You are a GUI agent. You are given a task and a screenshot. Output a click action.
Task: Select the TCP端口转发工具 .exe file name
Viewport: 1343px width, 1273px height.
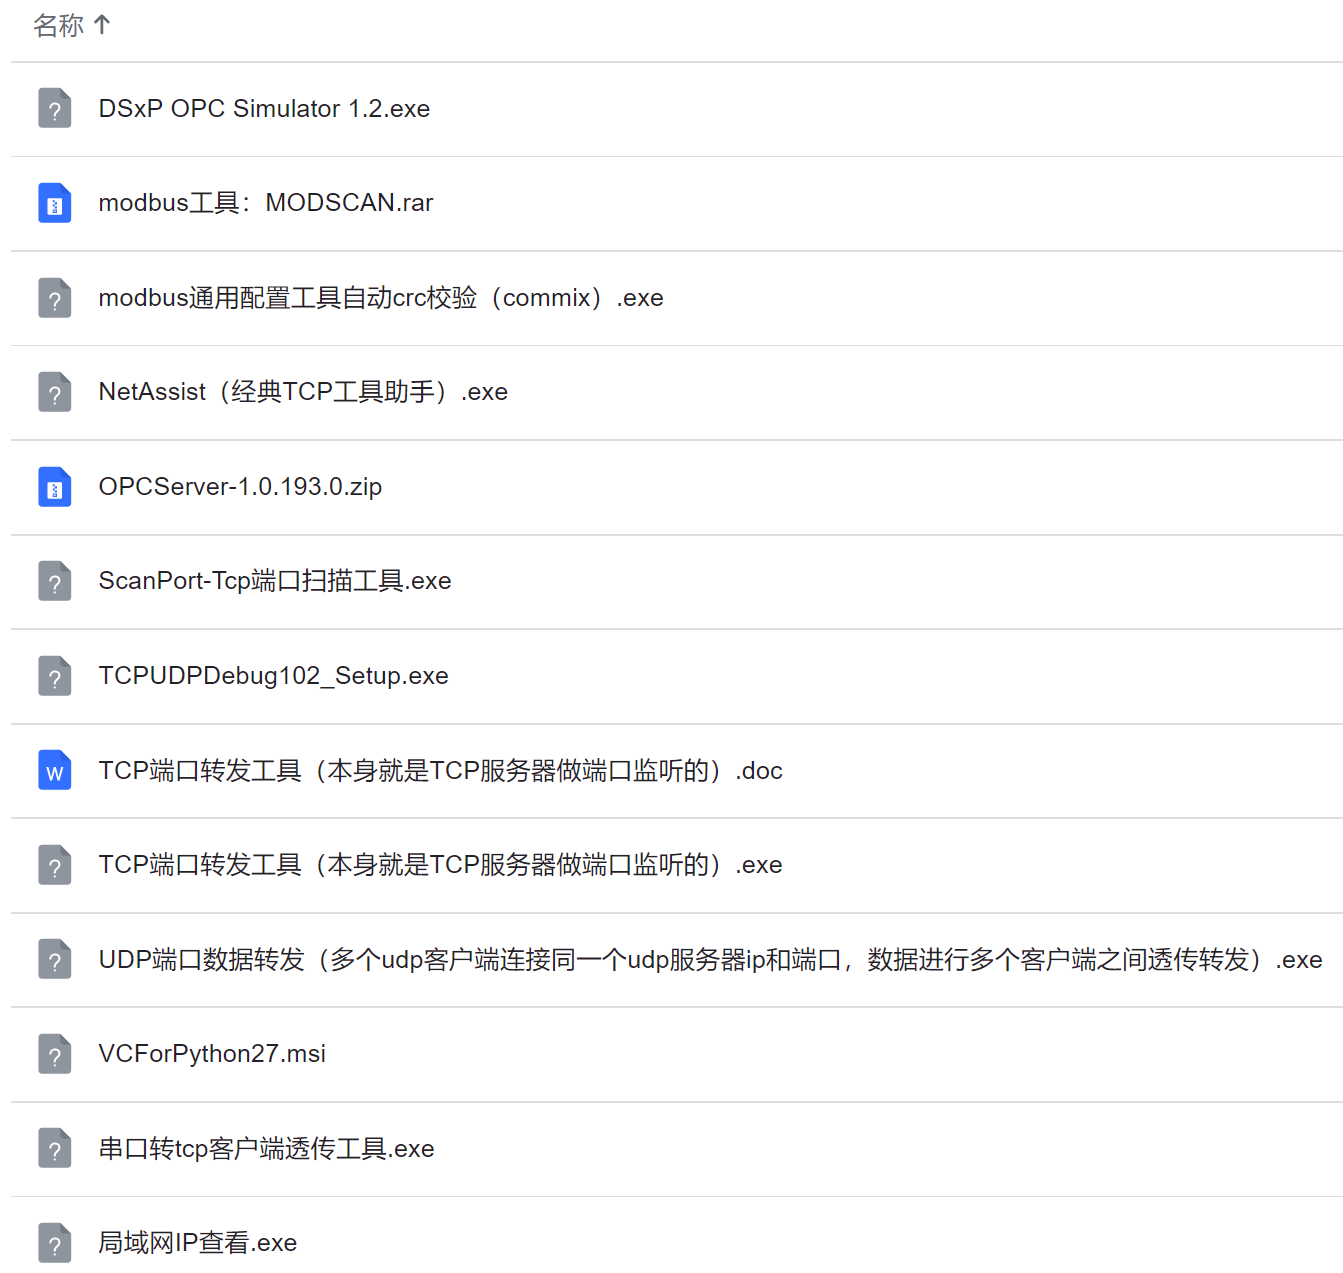tap(440, 865)
